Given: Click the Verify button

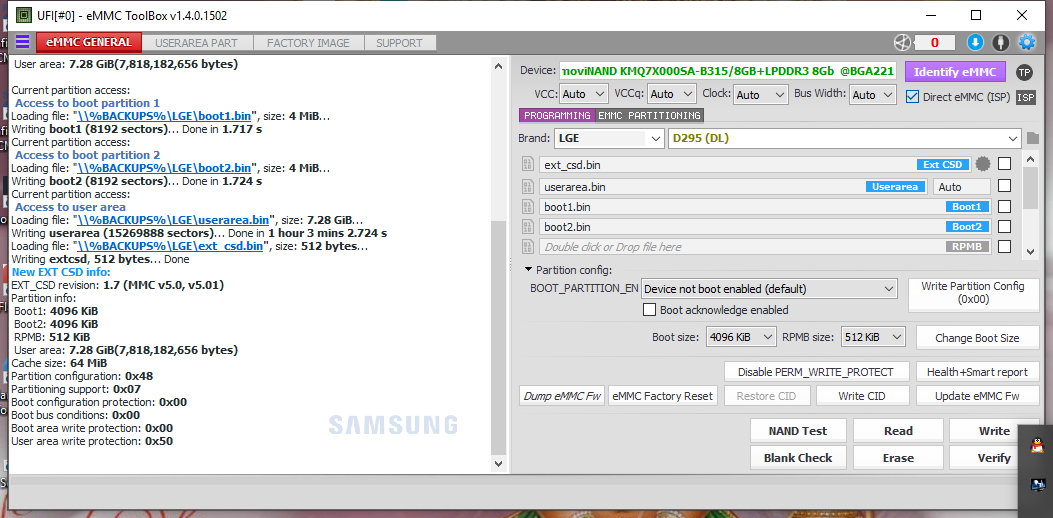Looking at the screenshot, I should pos(994,458).
